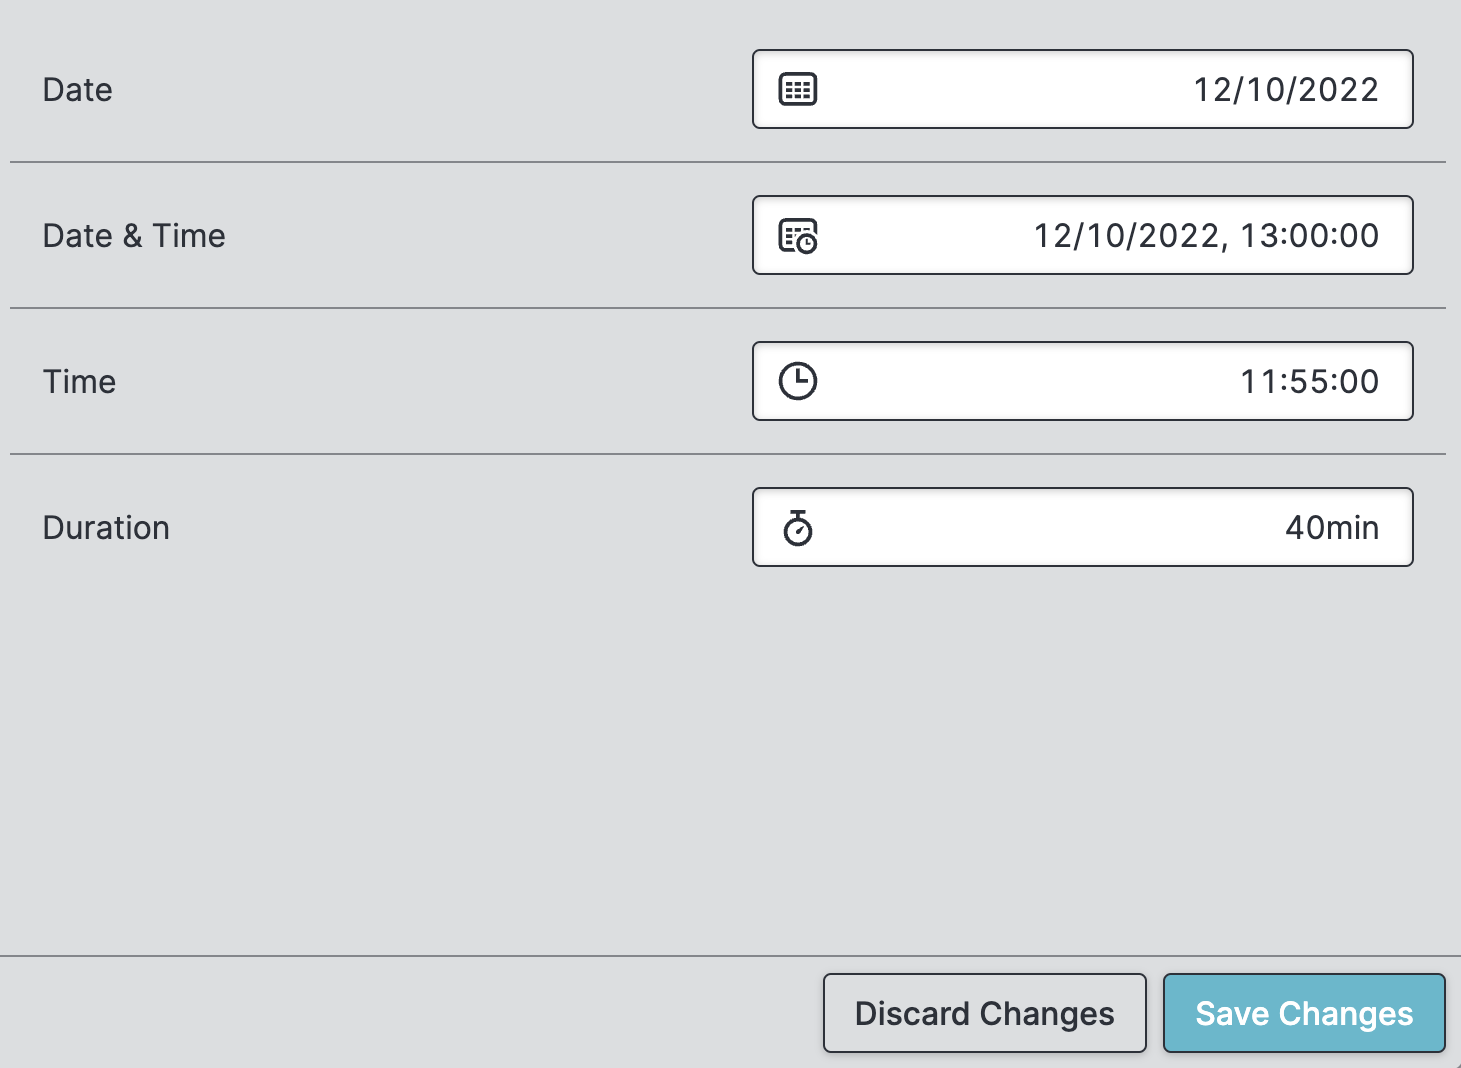Viewport: 1461px width, 1068px height.
Task: Click the "Date & Time" row label
Action: click(x=134, y=236)
